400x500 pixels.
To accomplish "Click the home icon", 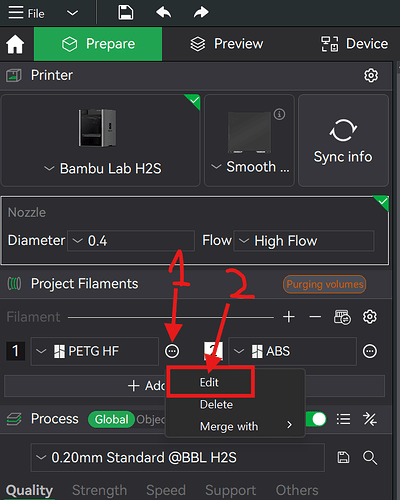I will 15,44.
